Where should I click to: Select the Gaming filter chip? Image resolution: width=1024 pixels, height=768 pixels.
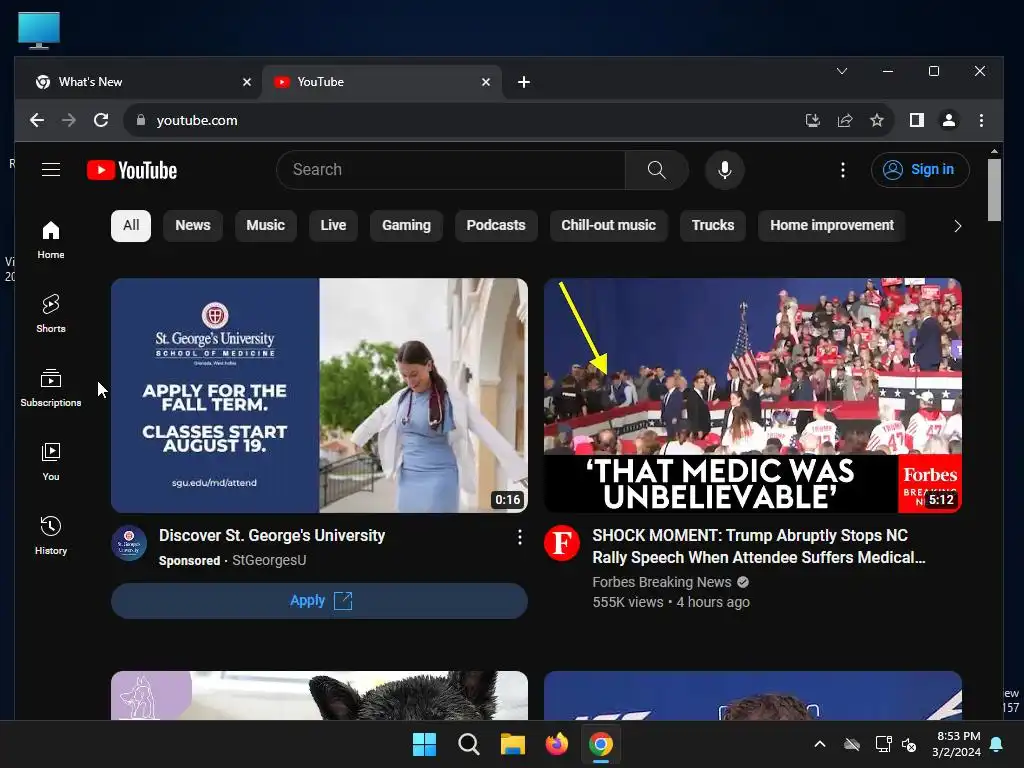[x=406, y=225]
